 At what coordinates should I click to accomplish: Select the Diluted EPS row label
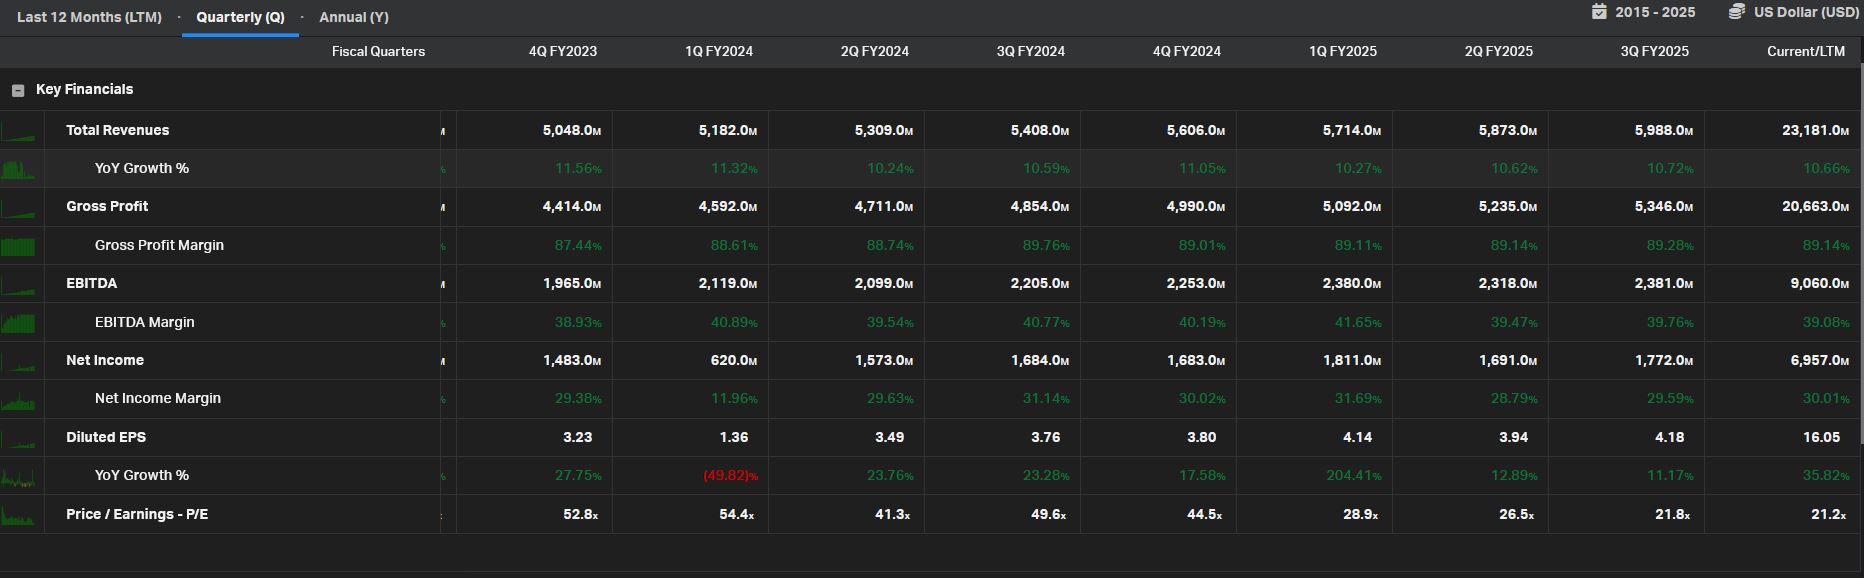pyautogui.click(x=106, y=437)
